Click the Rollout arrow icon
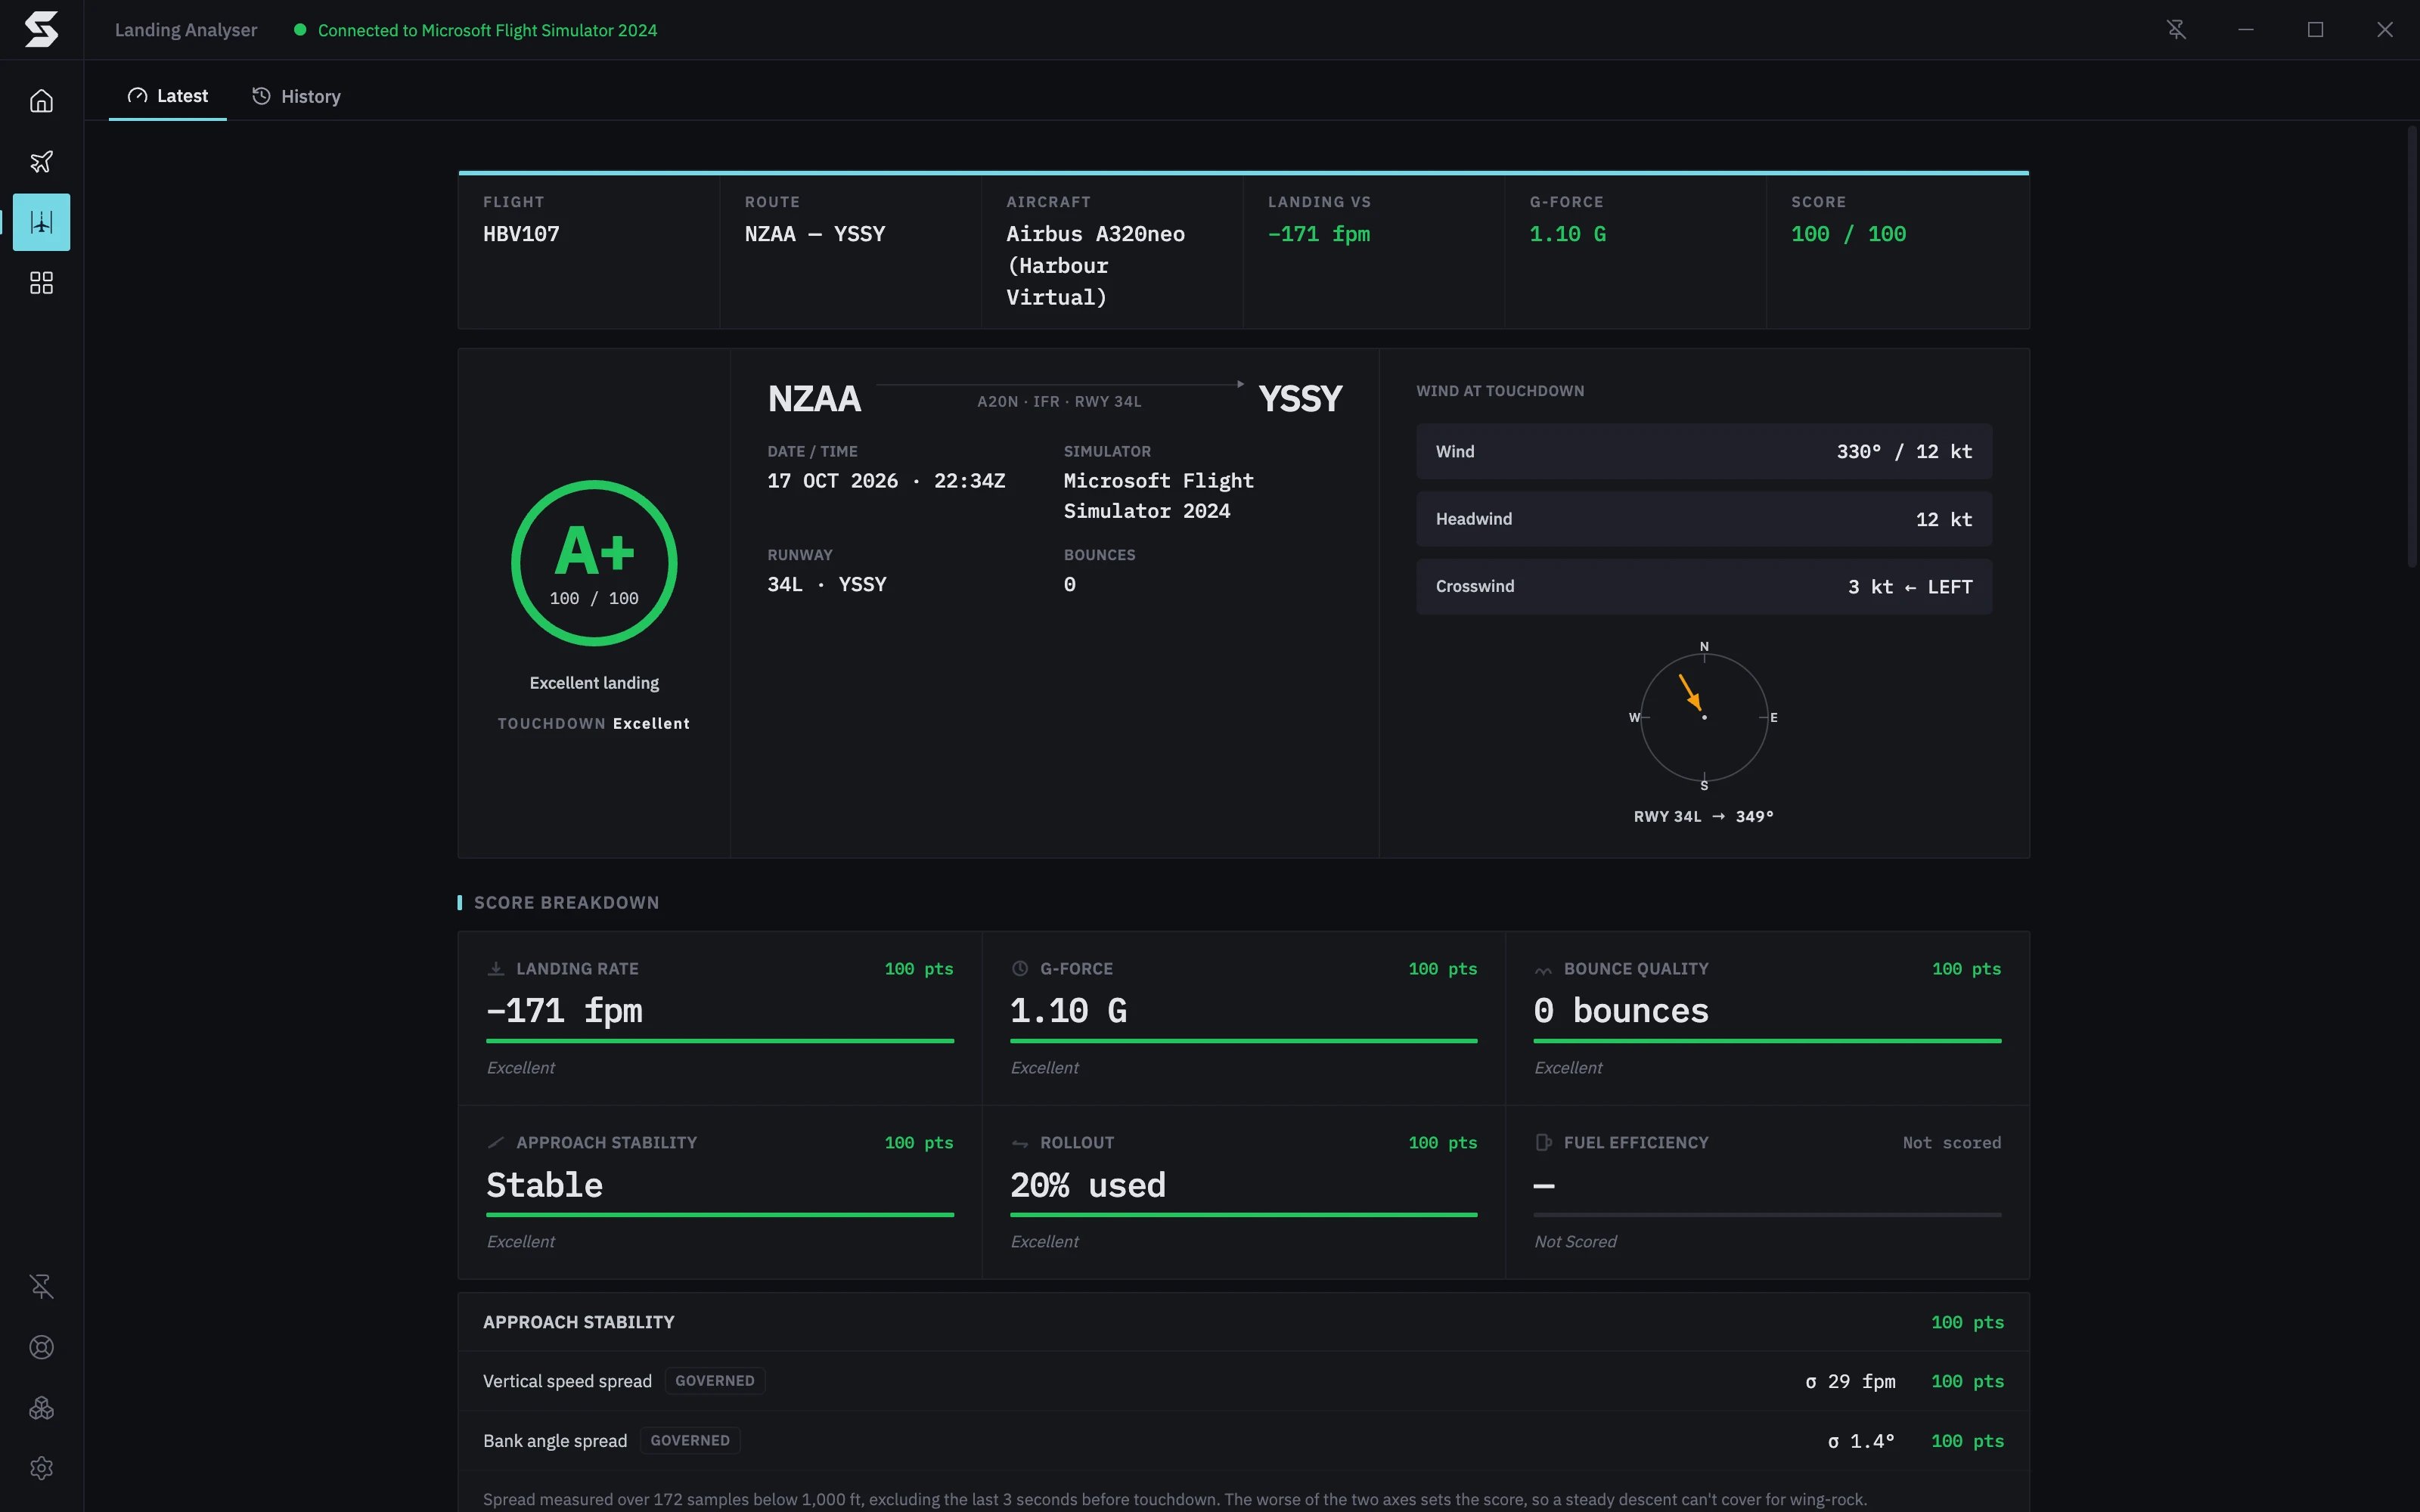Image resolution: width=2420 pixels, height=1512 pixels. coord(1019,1143)
